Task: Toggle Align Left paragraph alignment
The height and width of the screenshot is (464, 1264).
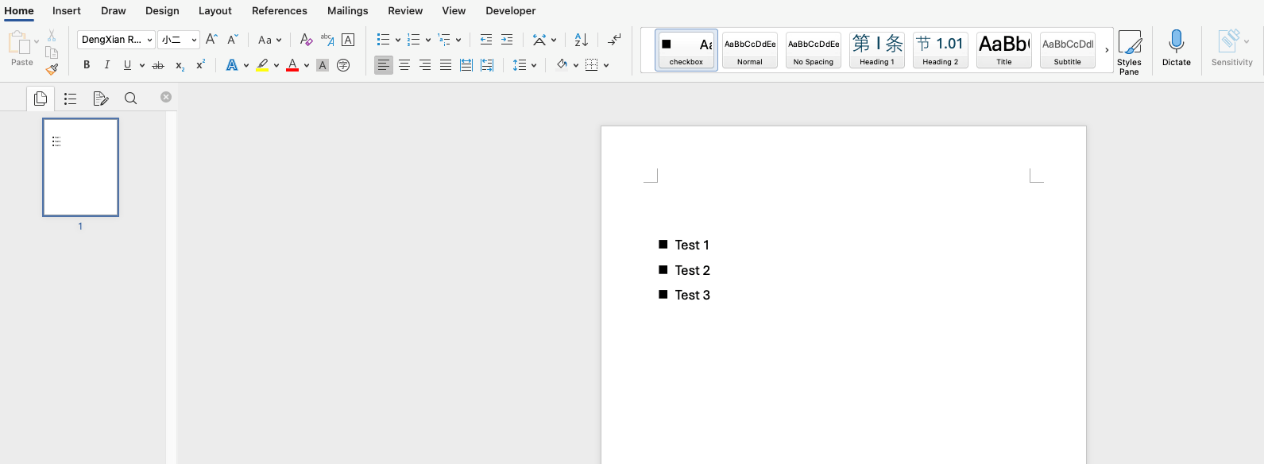Action: coord(384,65)
